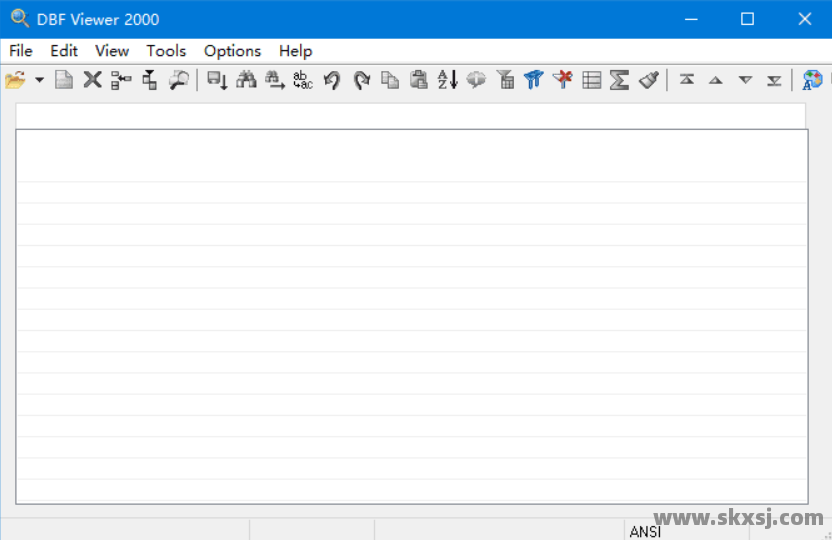This screenshot has width=832, height=540.
Task: Jump to first record arrow
Action: (687, 80)
